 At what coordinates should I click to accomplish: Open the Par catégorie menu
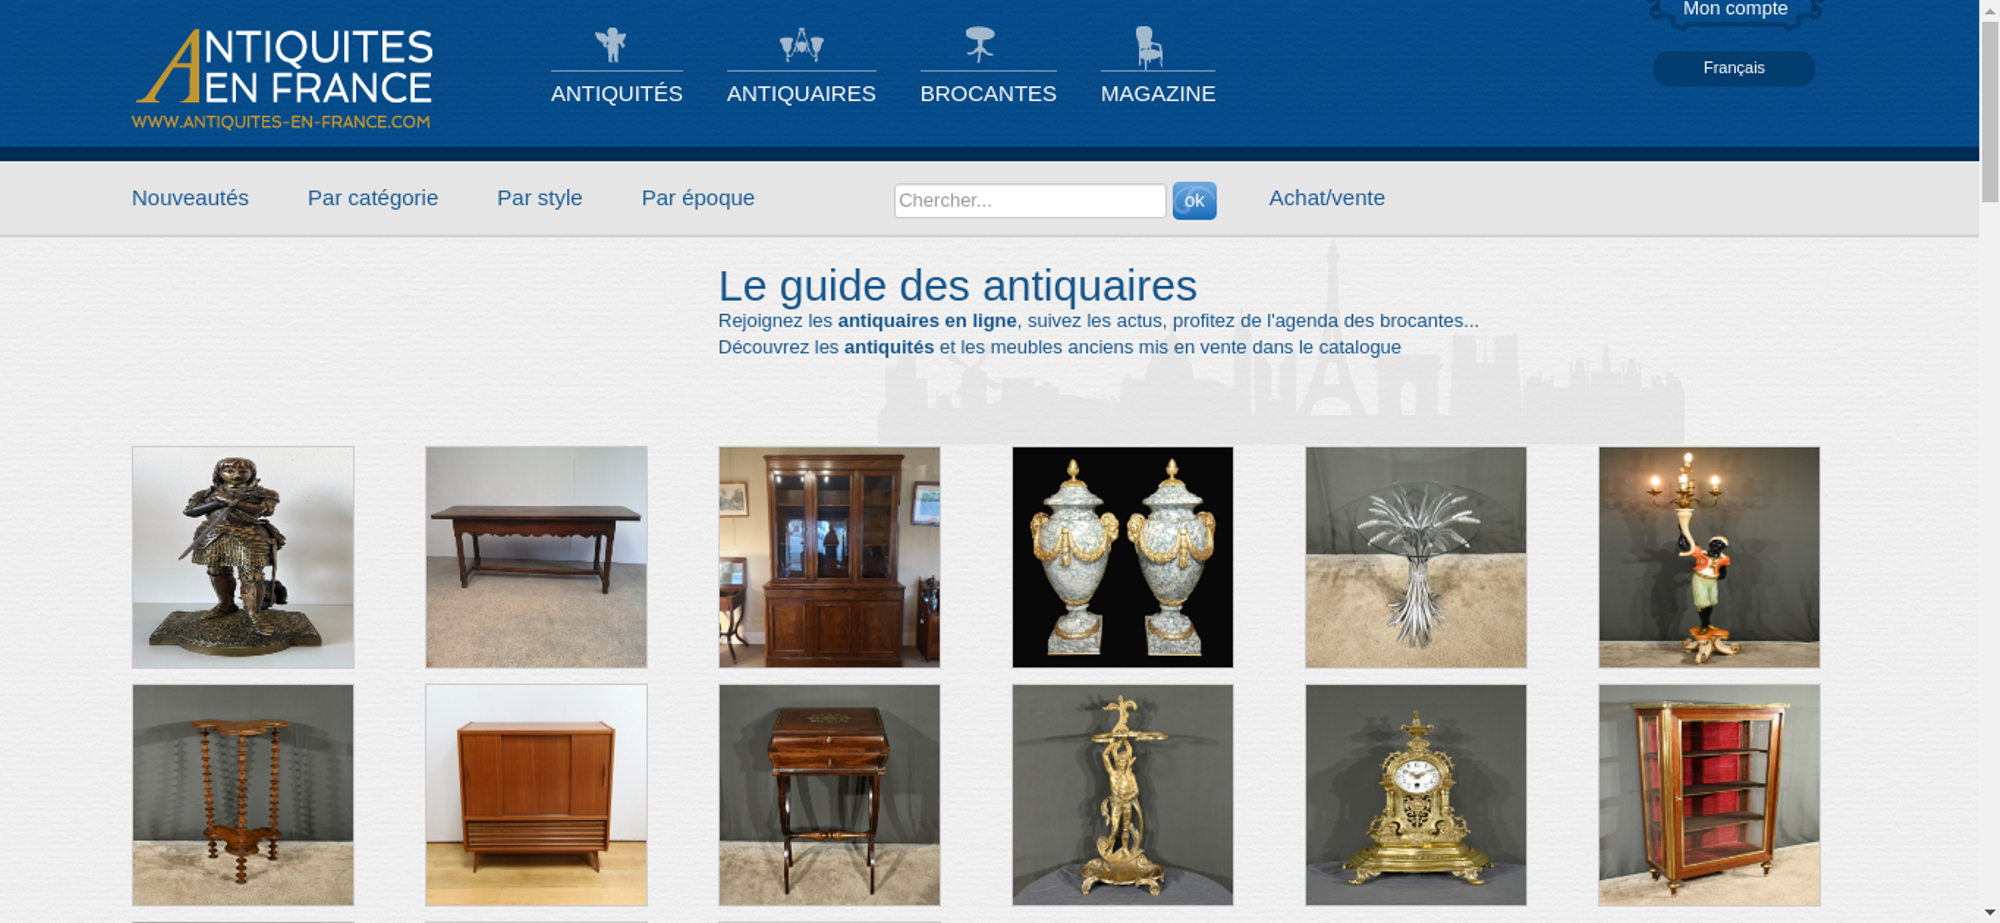coord(373,198)
